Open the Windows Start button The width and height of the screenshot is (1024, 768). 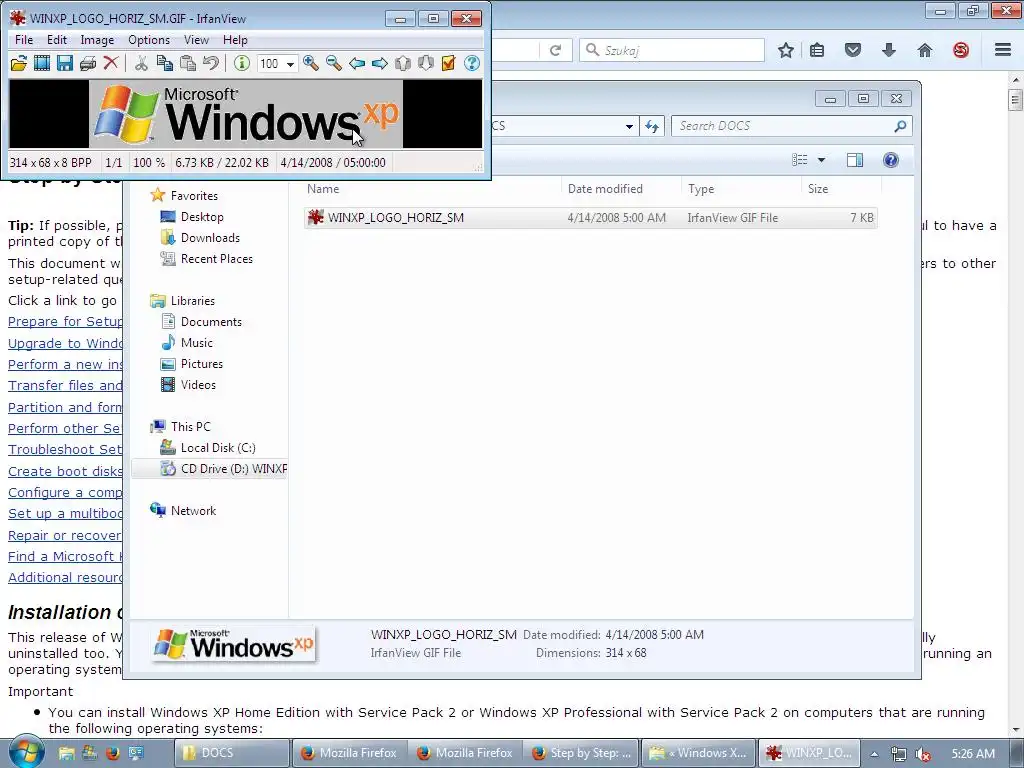tap(27, 752)
